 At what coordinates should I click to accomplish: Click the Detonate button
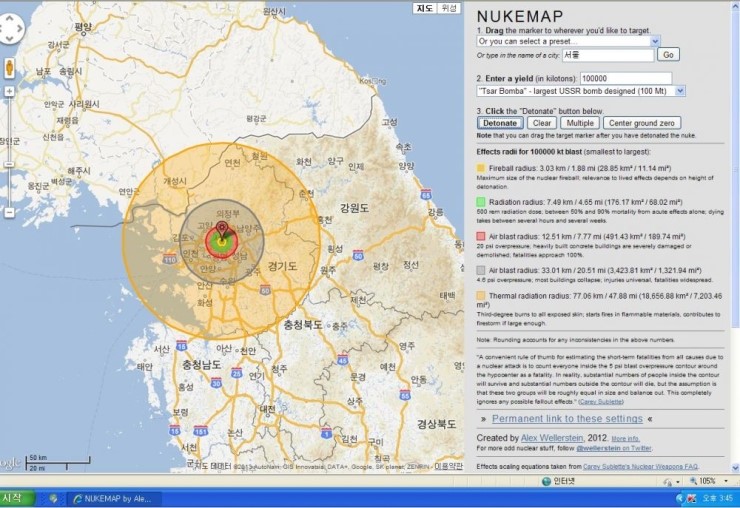[500, 123]
